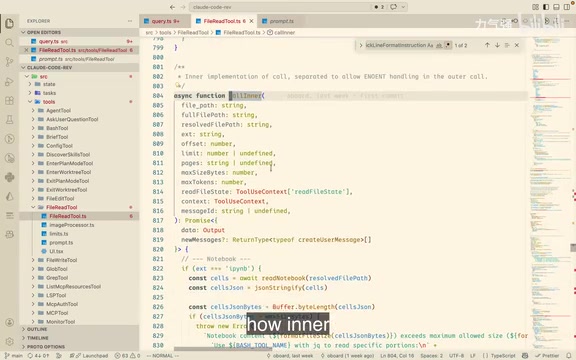Open the Accounts icon in activity bar
576x360 pixels.
[10, 322]
